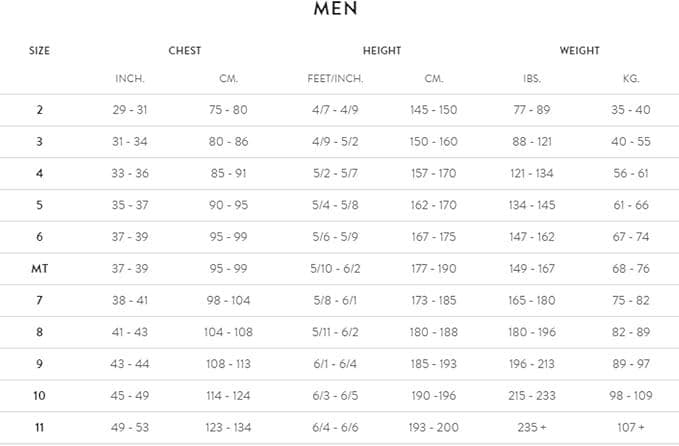Click the MEN heading title

point(337,10)
